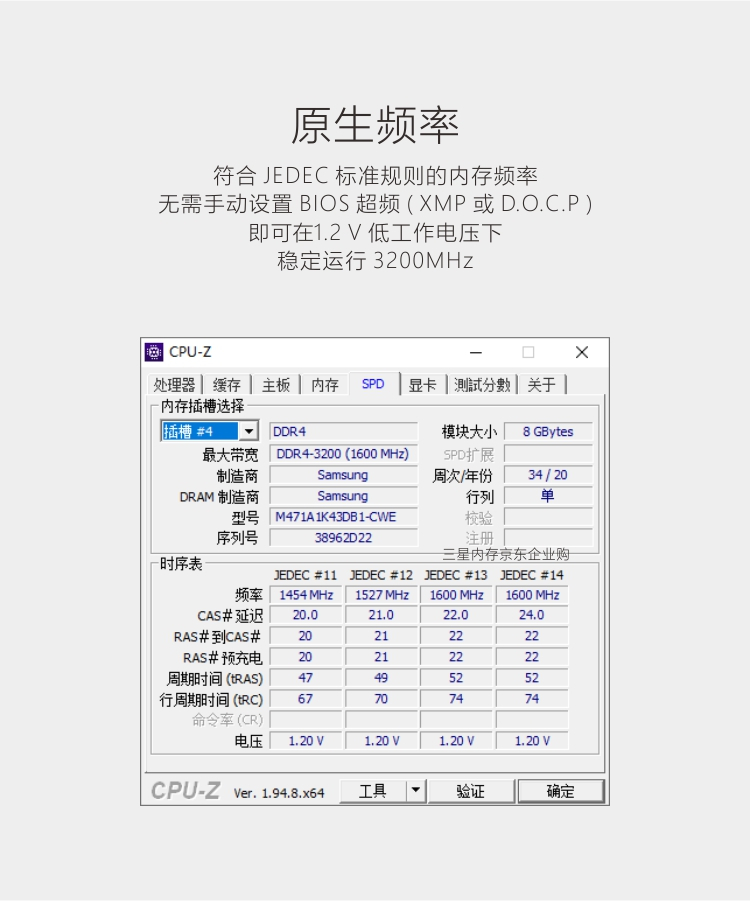Click the JEDEC #13 1600 MHz frequency cell

tap(456, 595)
